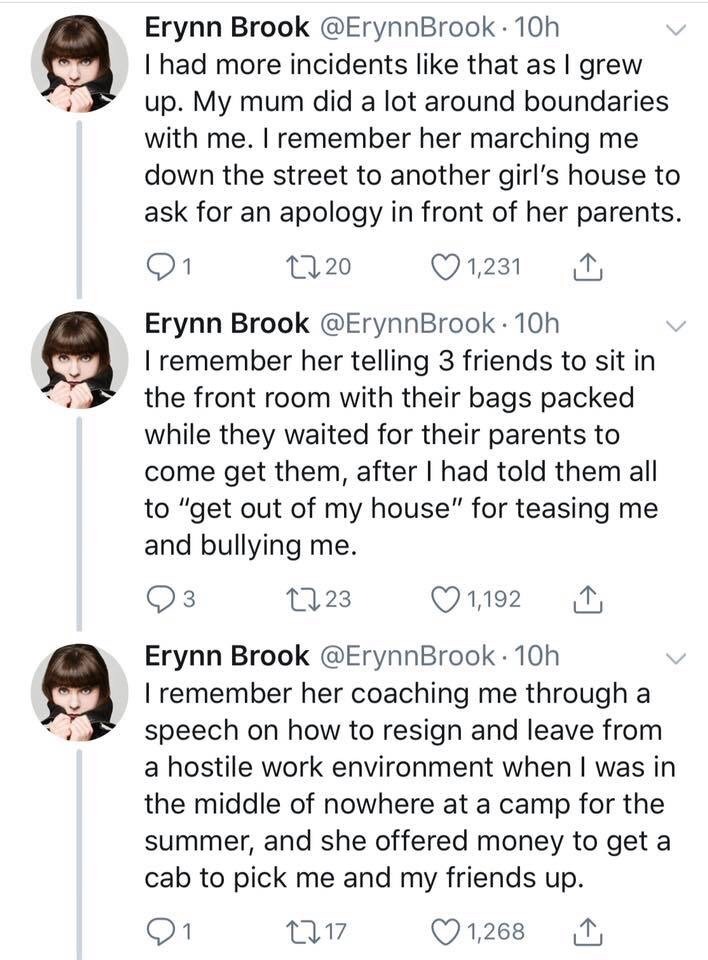The width and height of the screenshot is (708, 960).
Task: Reply to the tweet with 3 replies
Action: (162, 599)
